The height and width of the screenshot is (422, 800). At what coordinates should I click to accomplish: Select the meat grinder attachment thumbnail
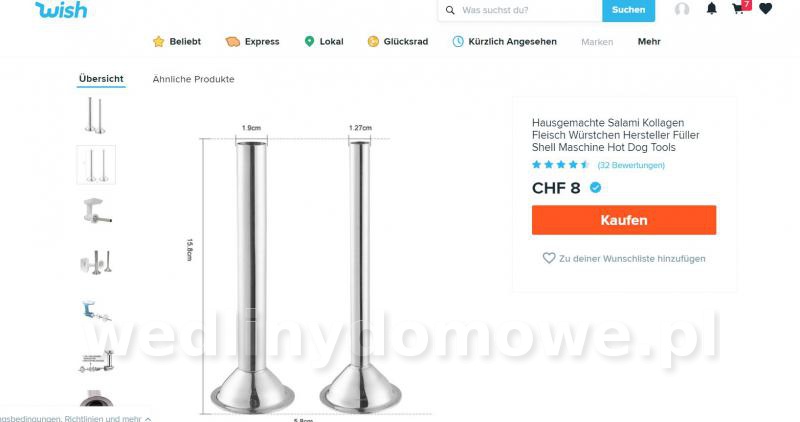[x=96, y=211]
